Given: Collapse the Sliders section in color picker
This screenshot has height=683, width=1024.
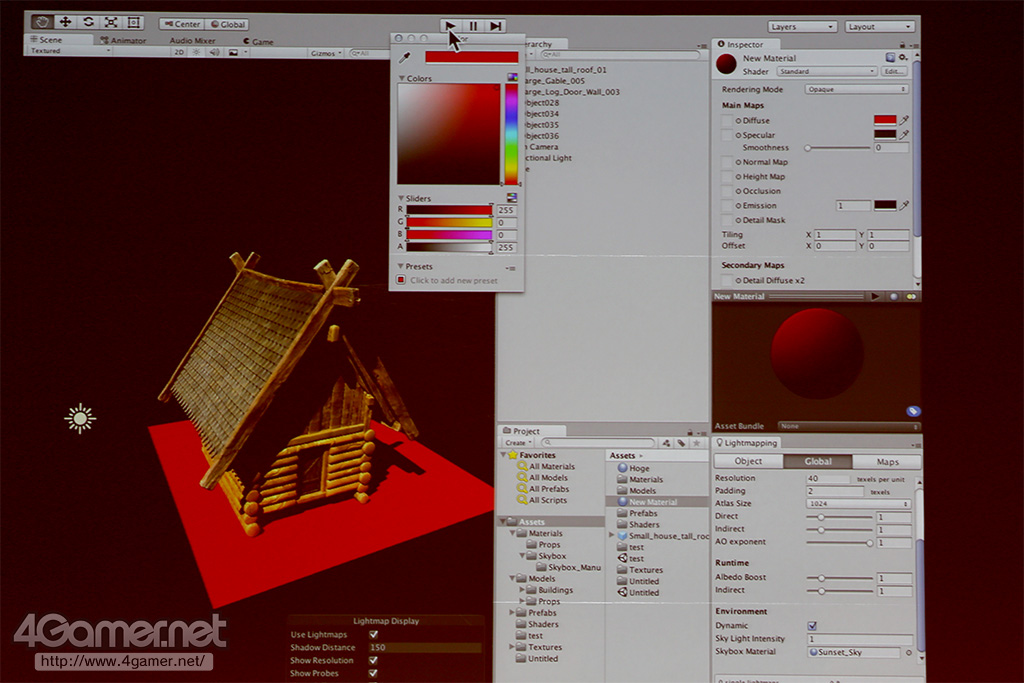Looking at the screenshot, I should [401, 198].
